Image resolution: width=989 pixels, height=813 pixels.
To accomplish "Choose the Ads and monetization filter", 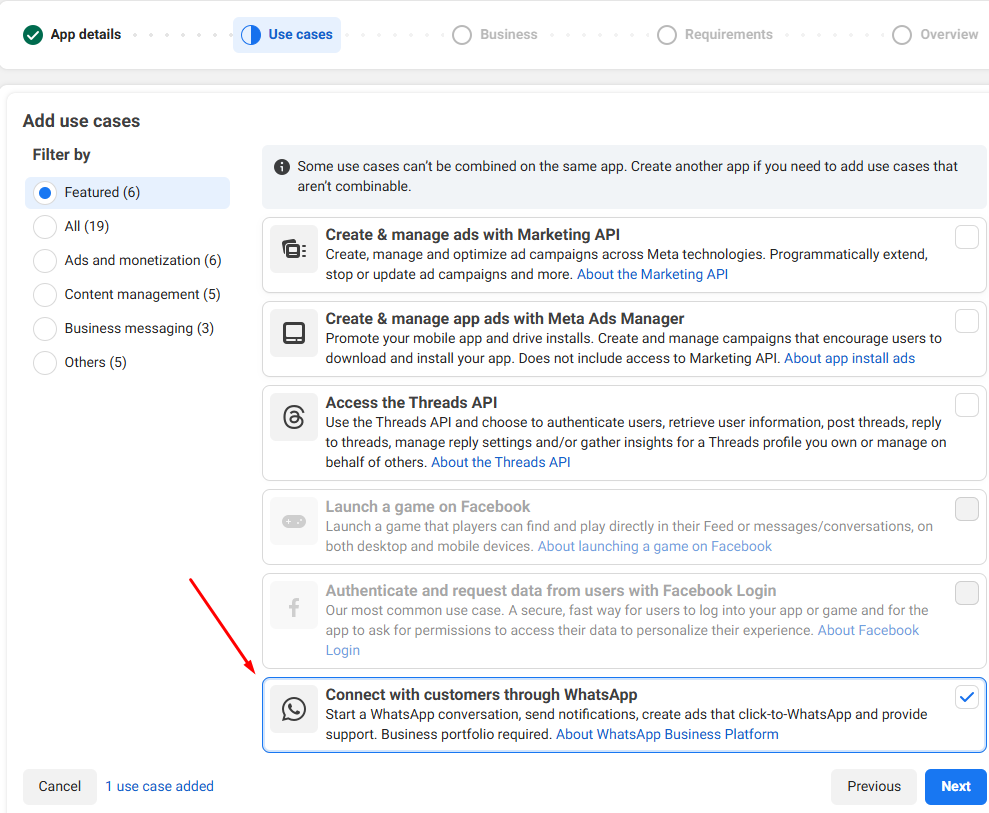I will click(x=45, y=260).
